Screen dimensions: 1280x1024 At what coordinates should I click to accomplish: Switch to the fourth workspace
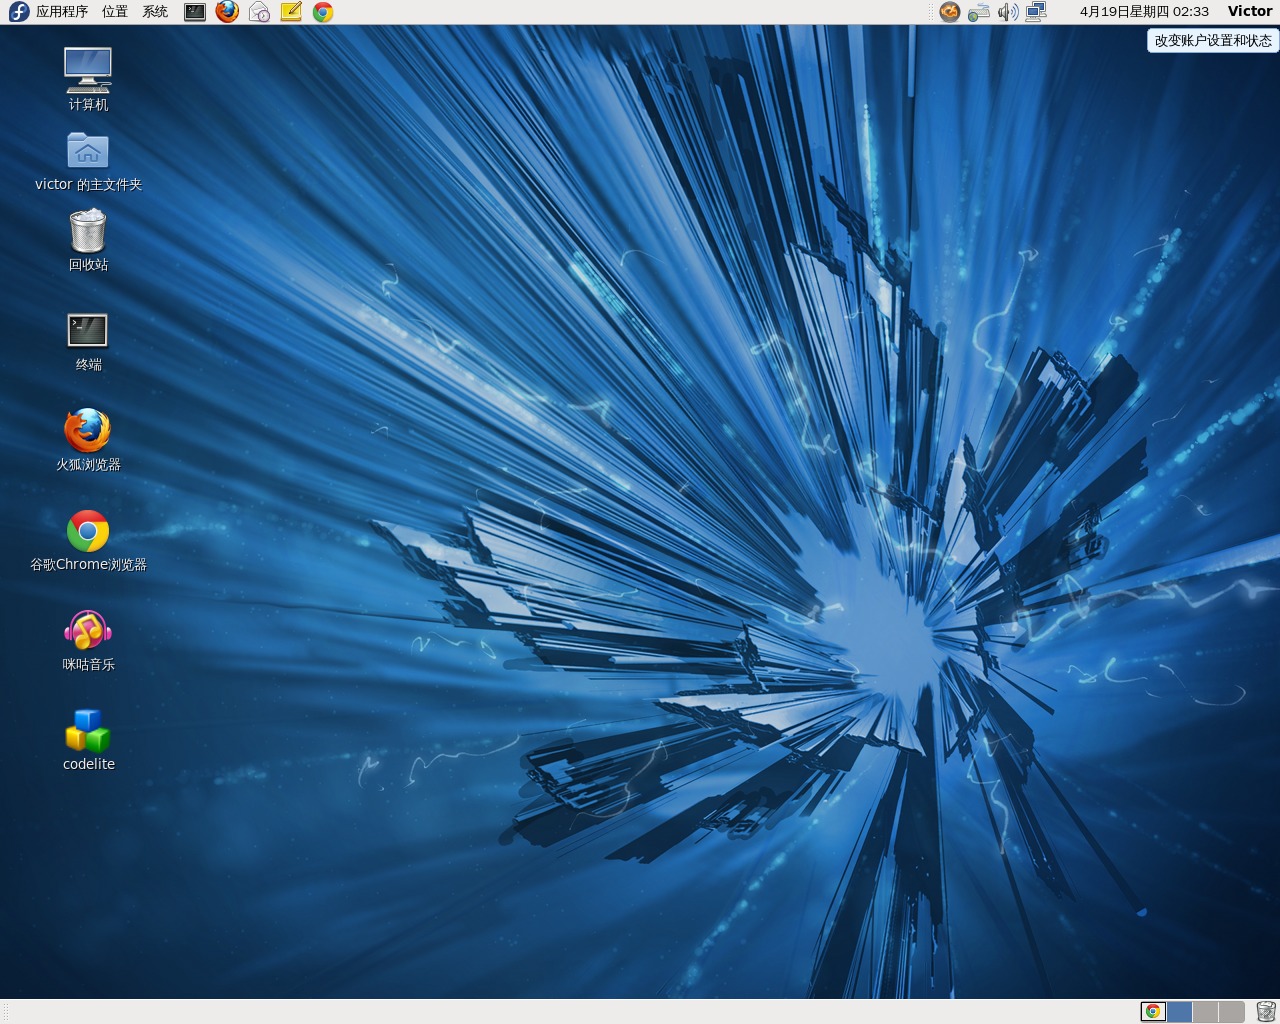(x=1231, y=1011)
